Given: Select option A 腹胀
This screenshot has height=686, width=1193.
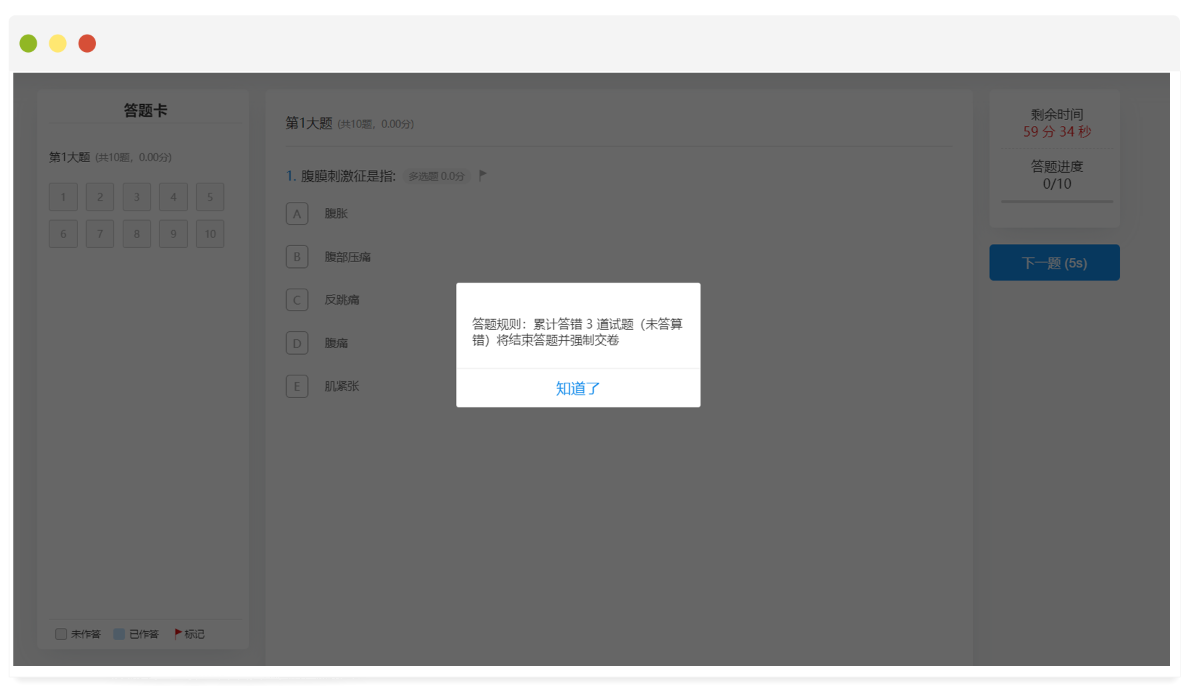Looking at the screenshot, I should [297, 214].
